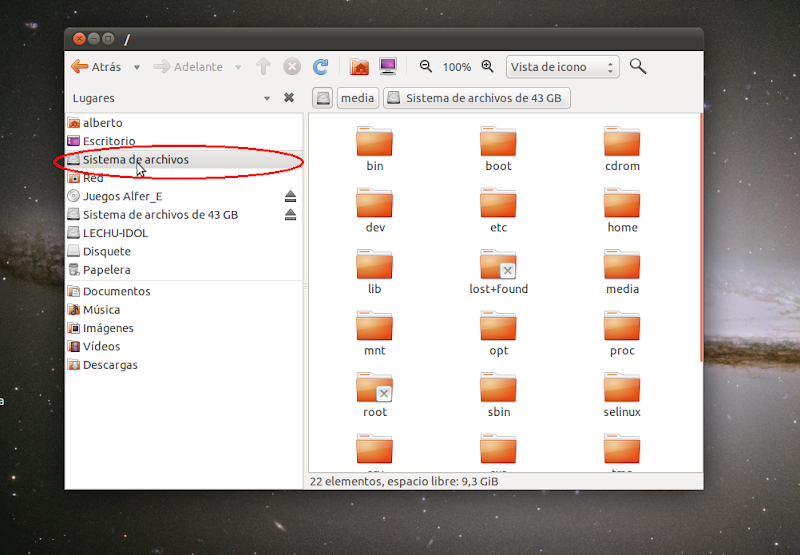Select the media path bar button
800x555 pixels.
pyautogui.click(x=357, y=98)
